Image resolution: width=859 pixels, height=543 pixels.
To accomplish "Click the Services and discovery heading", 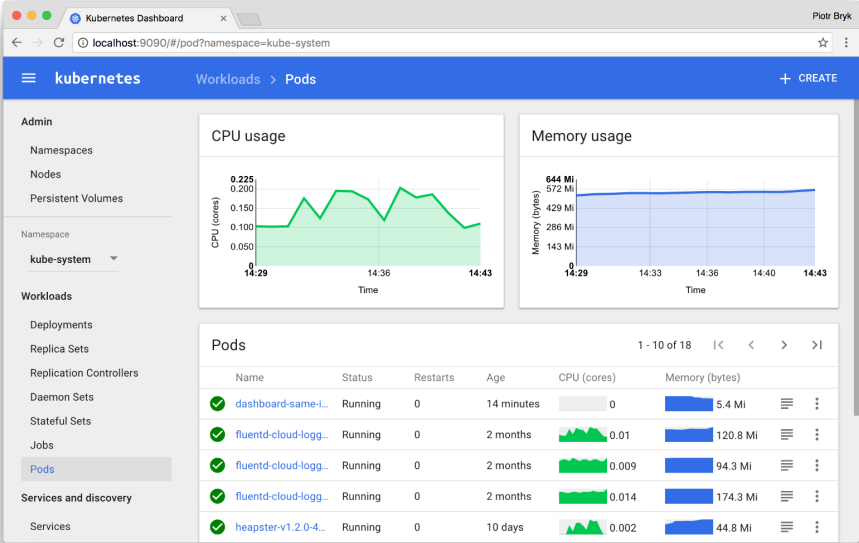I will pyautogui.click(x=76, y=498).
